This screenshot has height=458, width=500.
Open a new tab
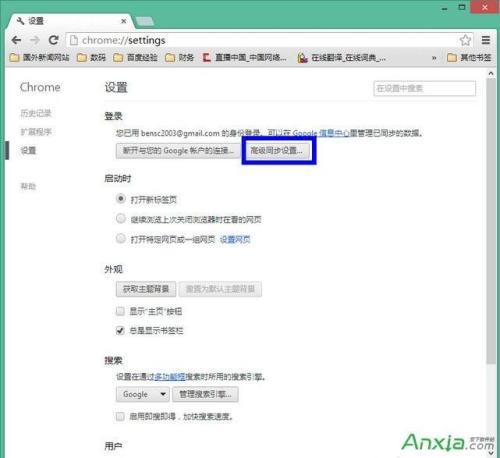point(145,21)
